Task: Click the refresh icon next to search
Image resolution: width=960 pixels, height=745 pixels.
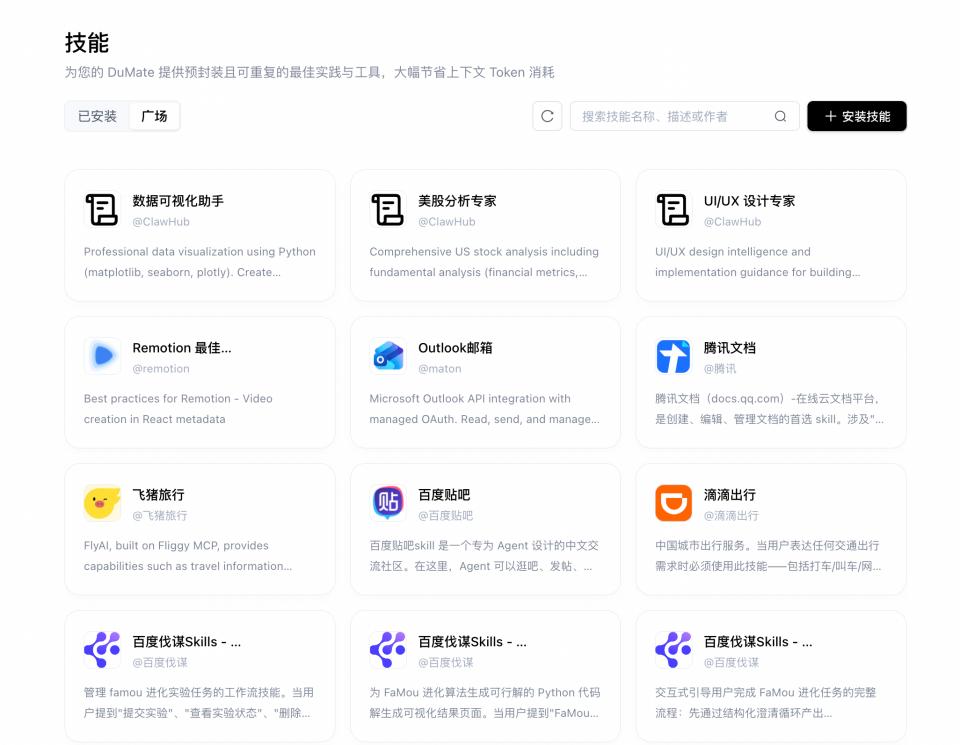Action: pos(547,116)
